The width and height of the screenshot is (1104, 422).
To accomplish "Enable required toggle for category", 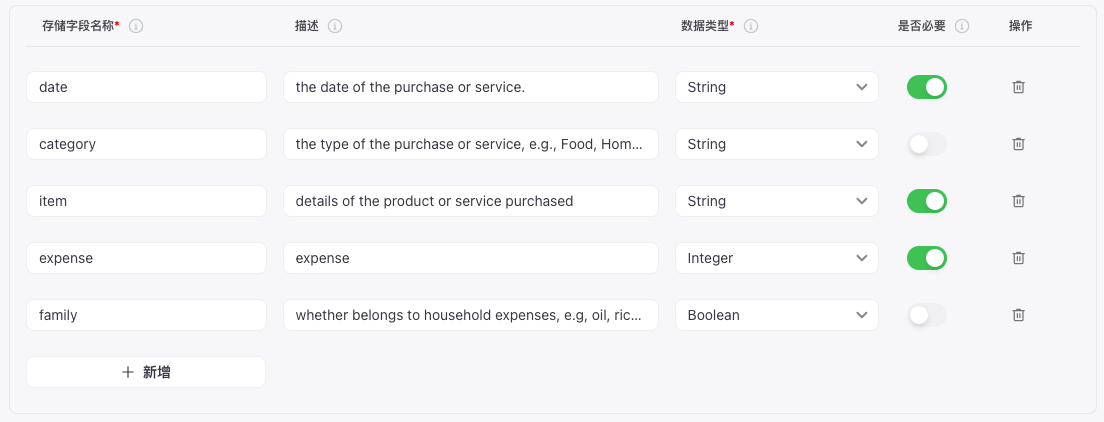I will pos(927,144).
